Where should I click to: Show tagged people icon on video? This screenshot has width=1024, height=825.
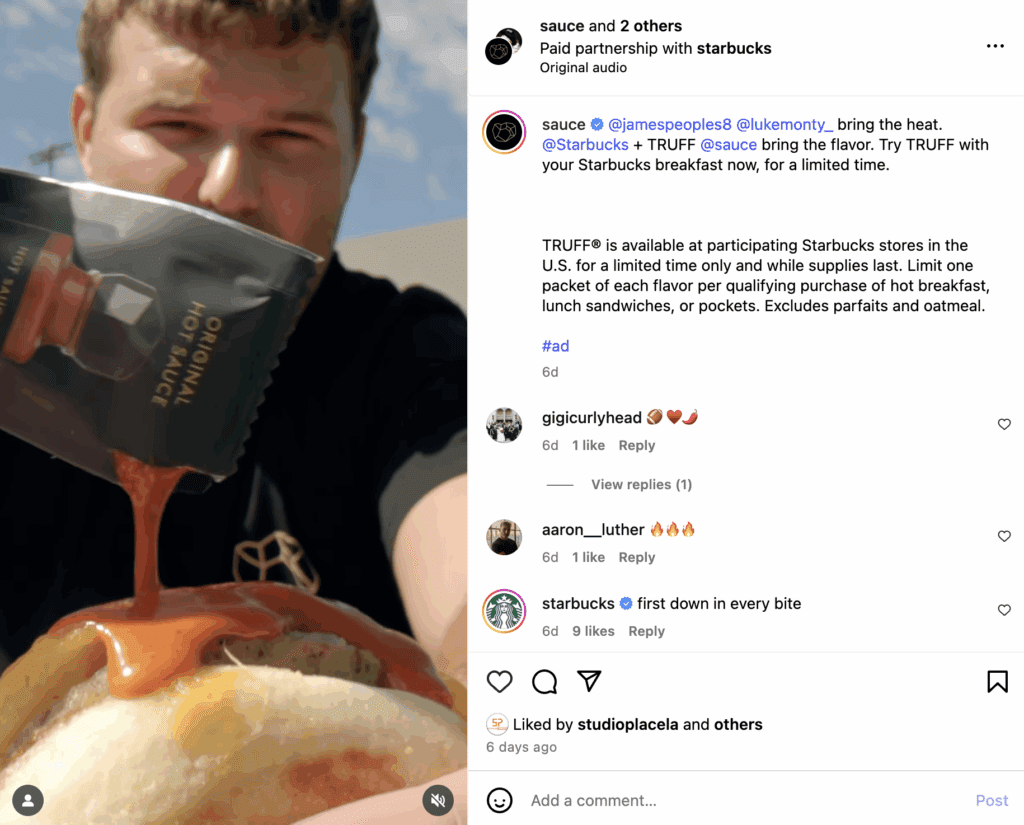pos(28,800)
